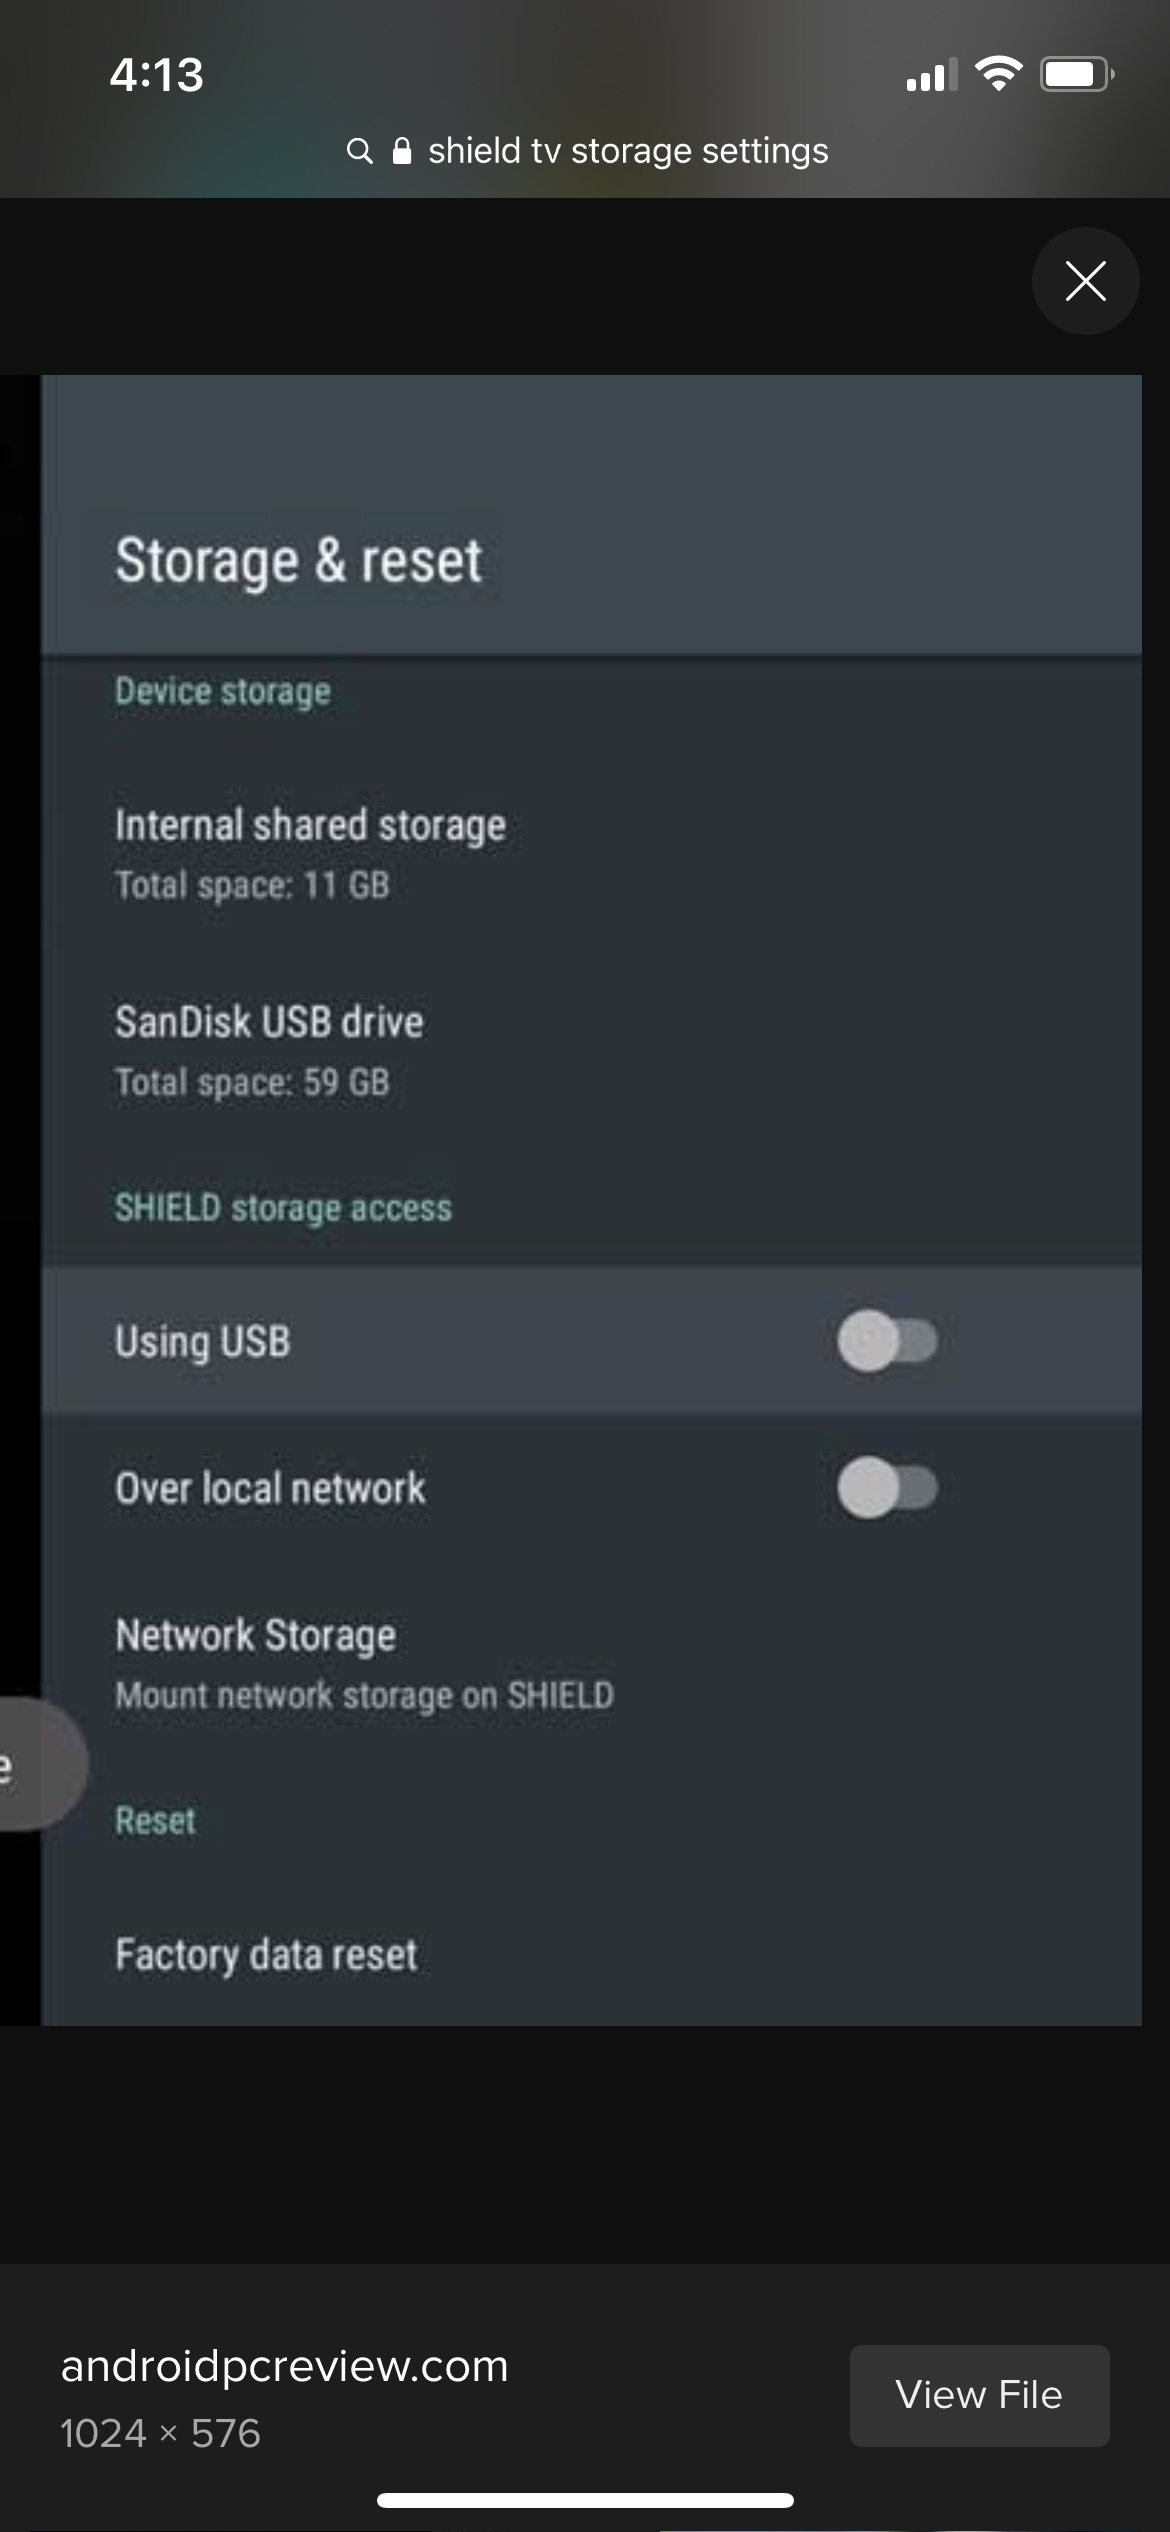Select Factory data reset

[x=266, y=1954]
